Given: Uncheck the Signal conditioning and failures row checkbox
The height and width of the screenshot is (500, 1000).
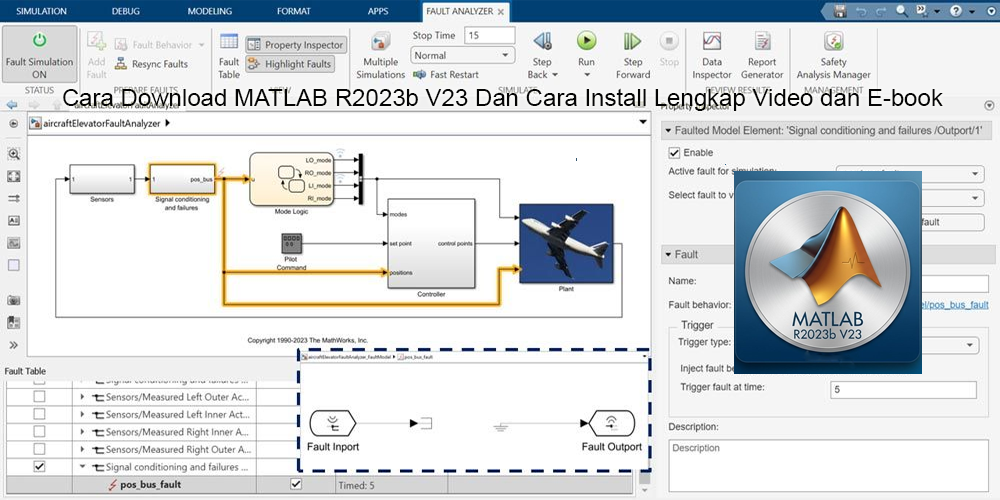Looking at the screenshot, I should pyautogui.click(x=40, y=467).
